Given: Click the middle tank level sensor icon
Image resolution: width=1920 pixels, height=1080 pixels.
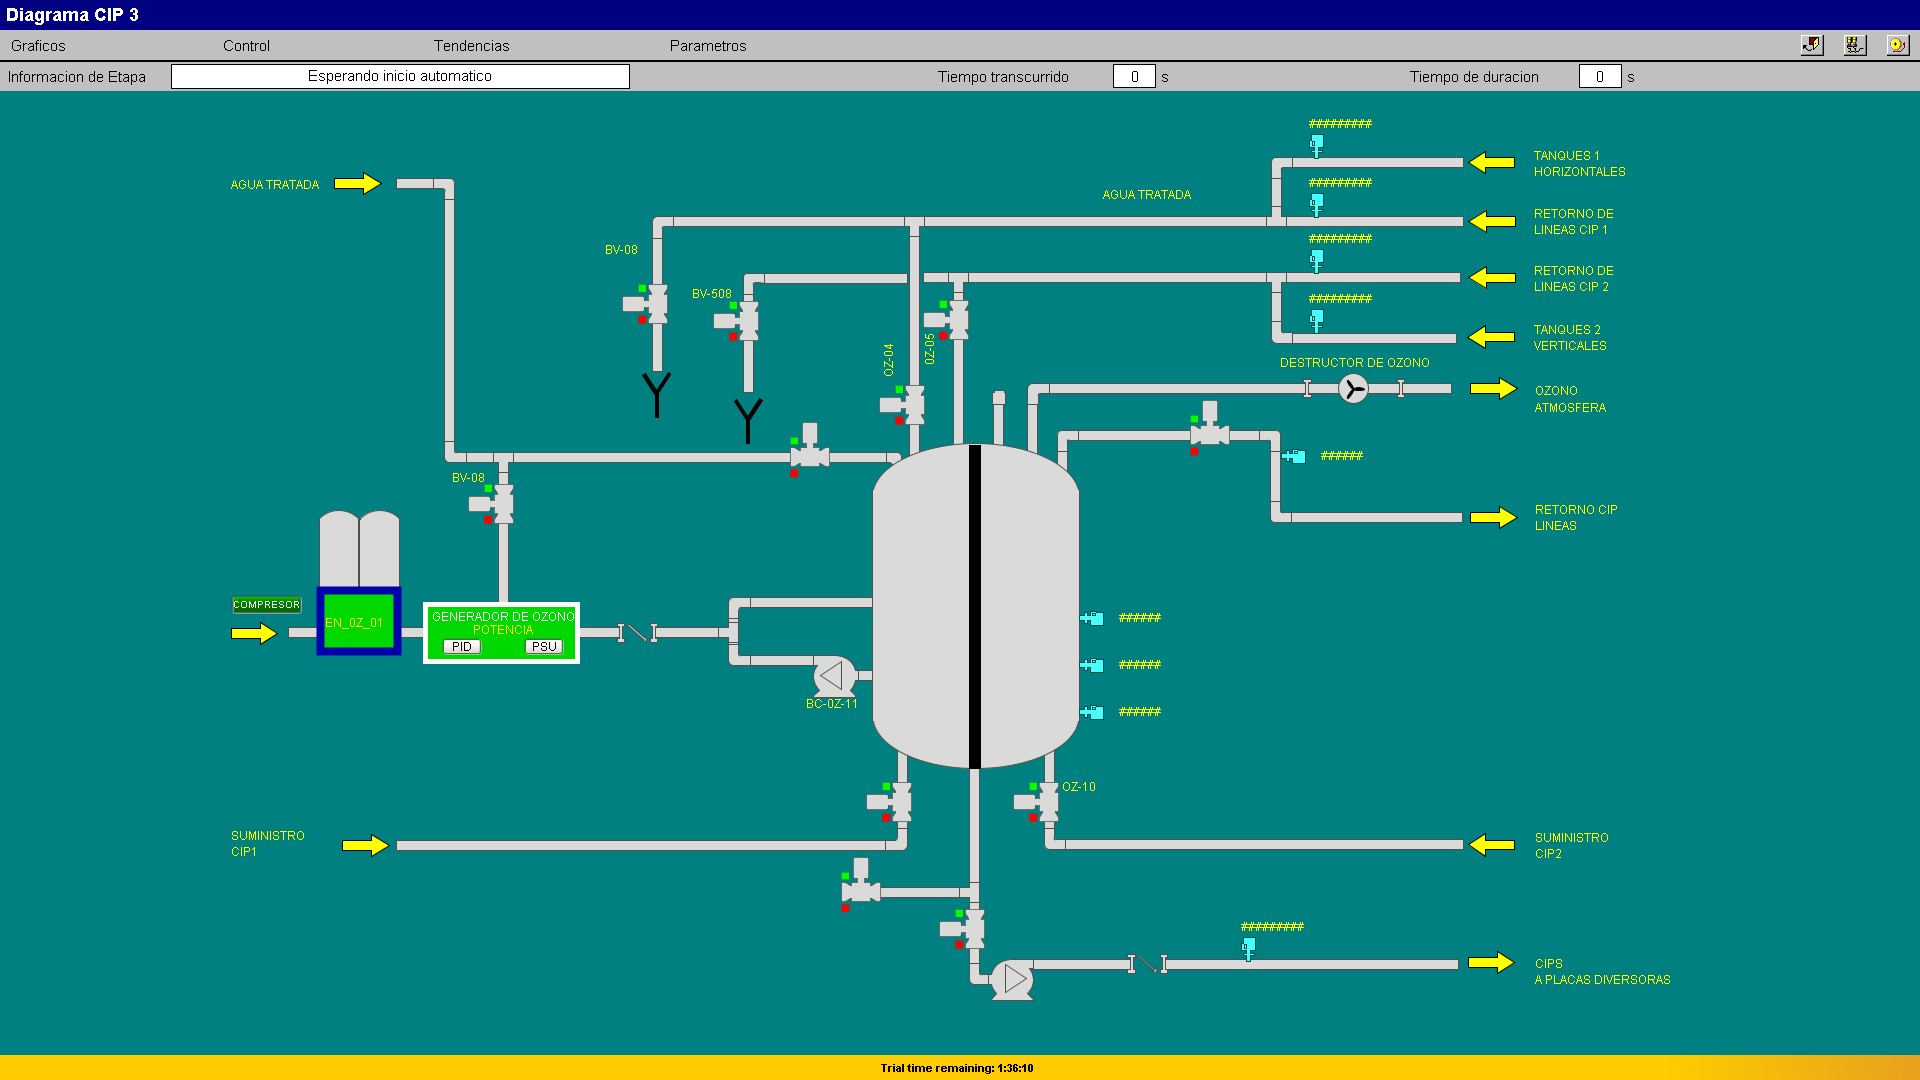Looking at the screenshot, I should 1092,665.
